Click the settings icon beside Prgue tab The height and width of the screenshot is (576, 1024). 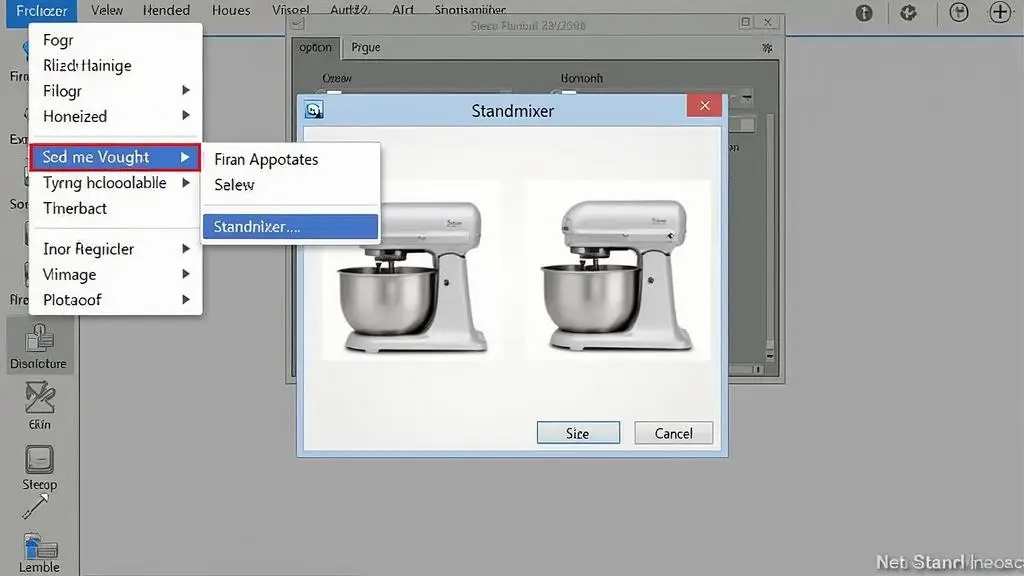click(x=767, y=48)
